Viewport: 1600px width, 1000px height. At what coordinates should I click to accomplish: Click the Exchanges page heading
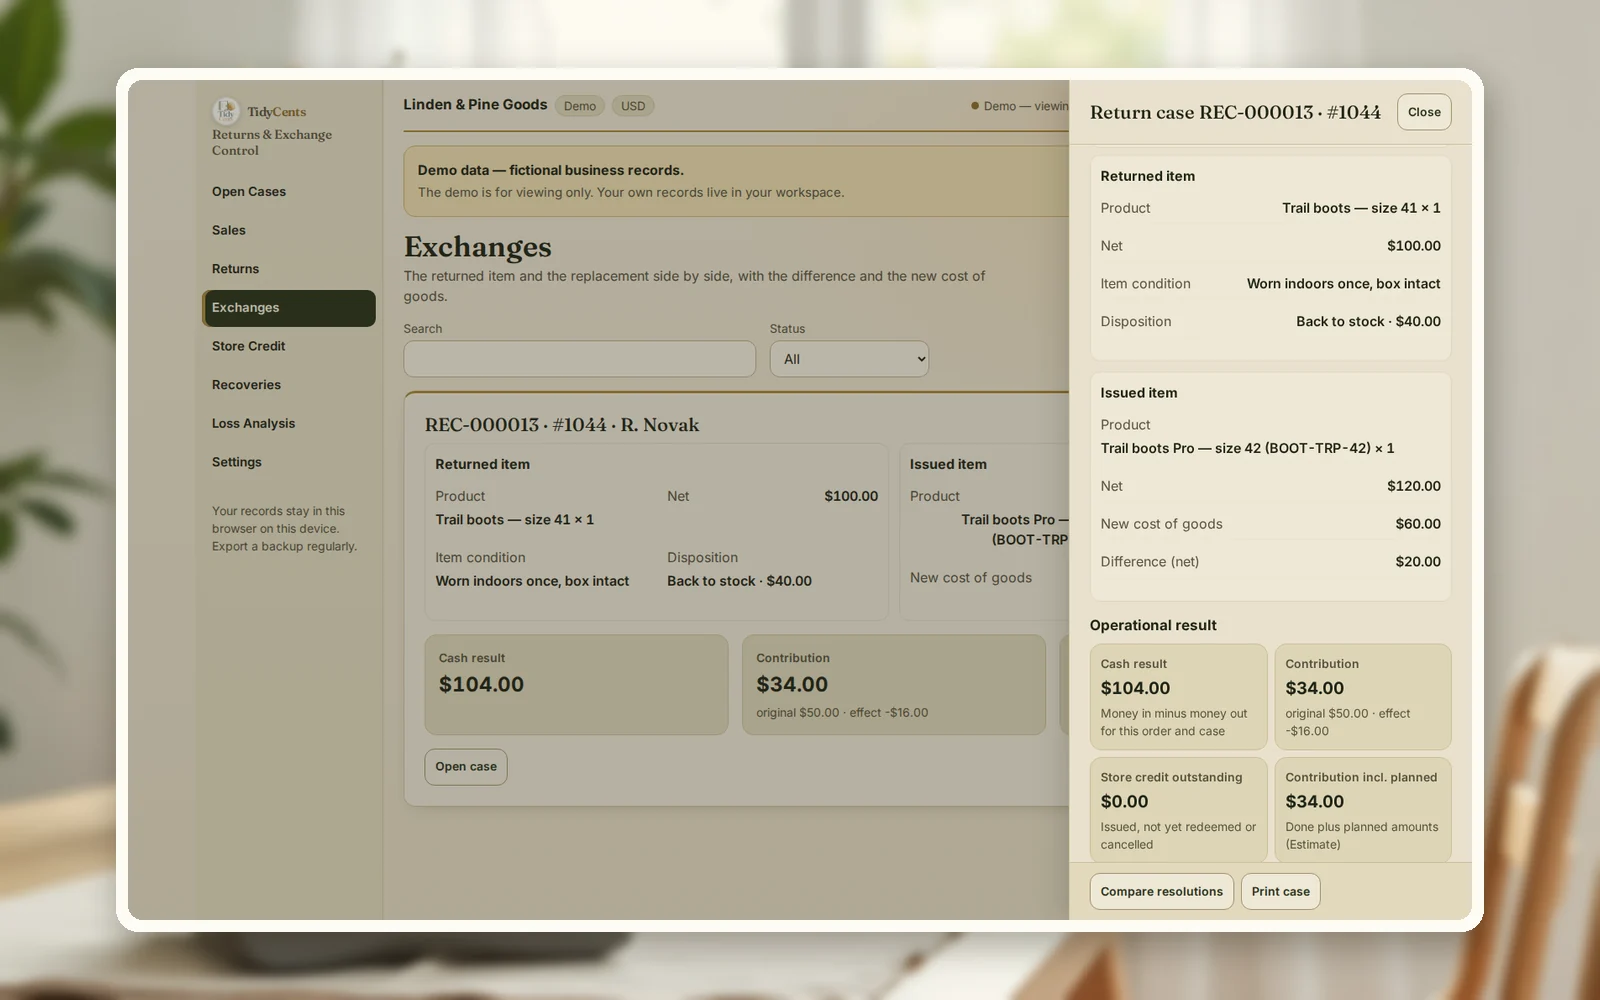(x=478, y=247)
